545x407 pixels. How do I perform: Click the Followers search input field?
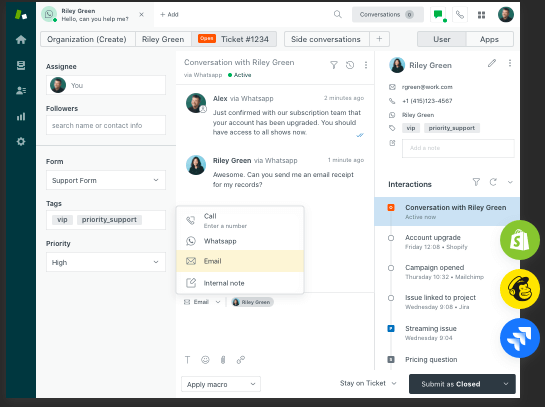coord(106,125)
